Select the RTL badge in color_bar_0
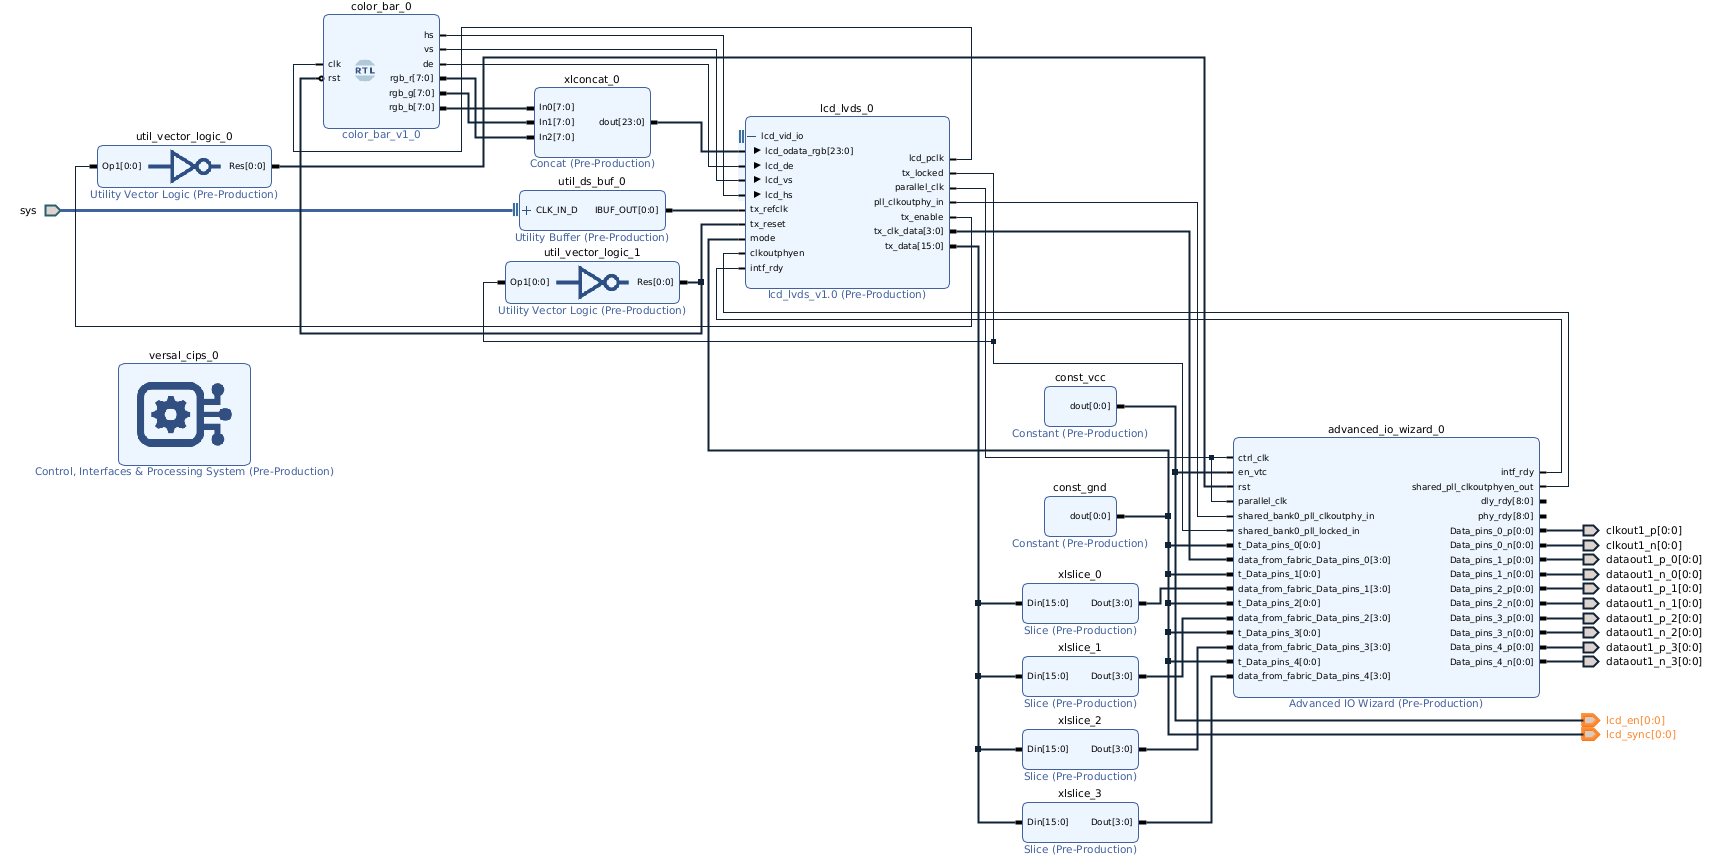Image resolution: width=1734 pixels, height=859 pixels. [x=365, y=71]
